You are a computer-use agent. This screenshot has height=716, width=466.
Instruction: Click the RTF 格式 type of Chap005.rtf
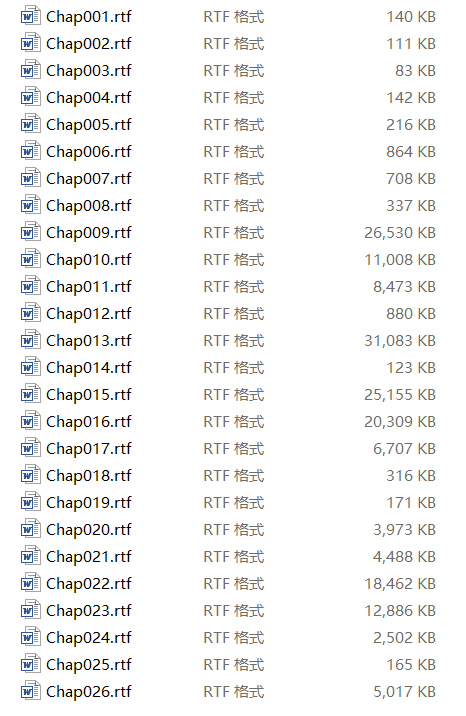click(x=234, y=125)
